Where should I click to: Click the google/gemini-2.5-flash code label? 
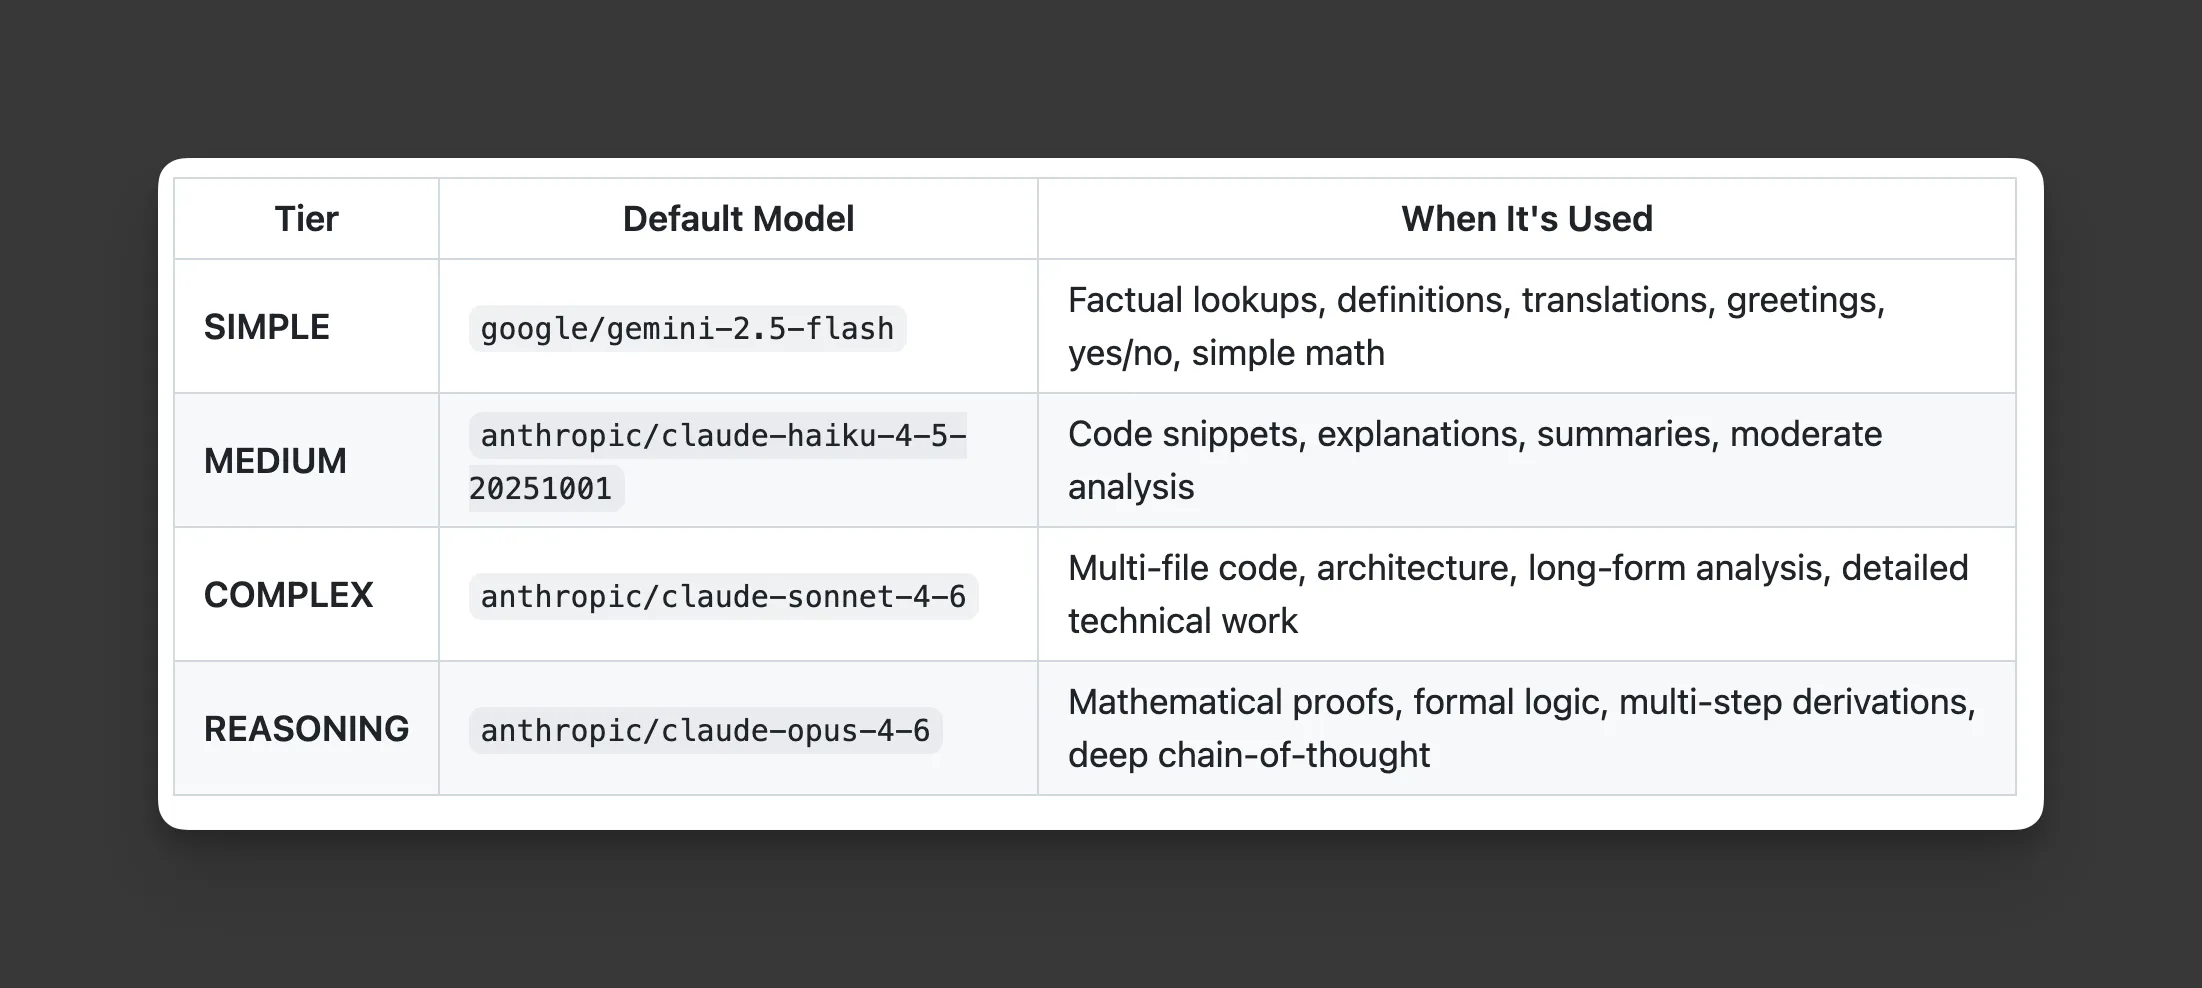[x=687, y=328]
